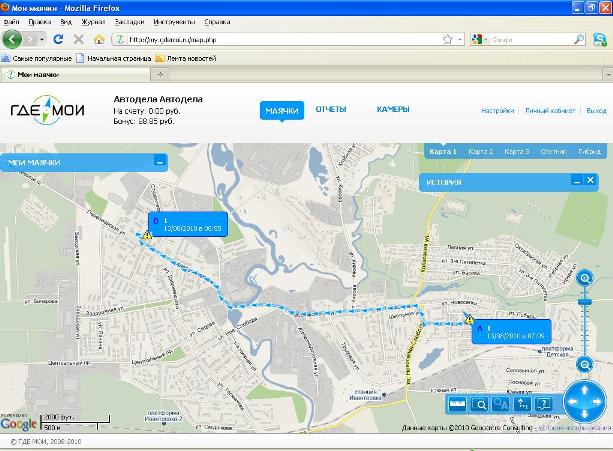Reload the page with Firefox refresh button

(58, 39)
